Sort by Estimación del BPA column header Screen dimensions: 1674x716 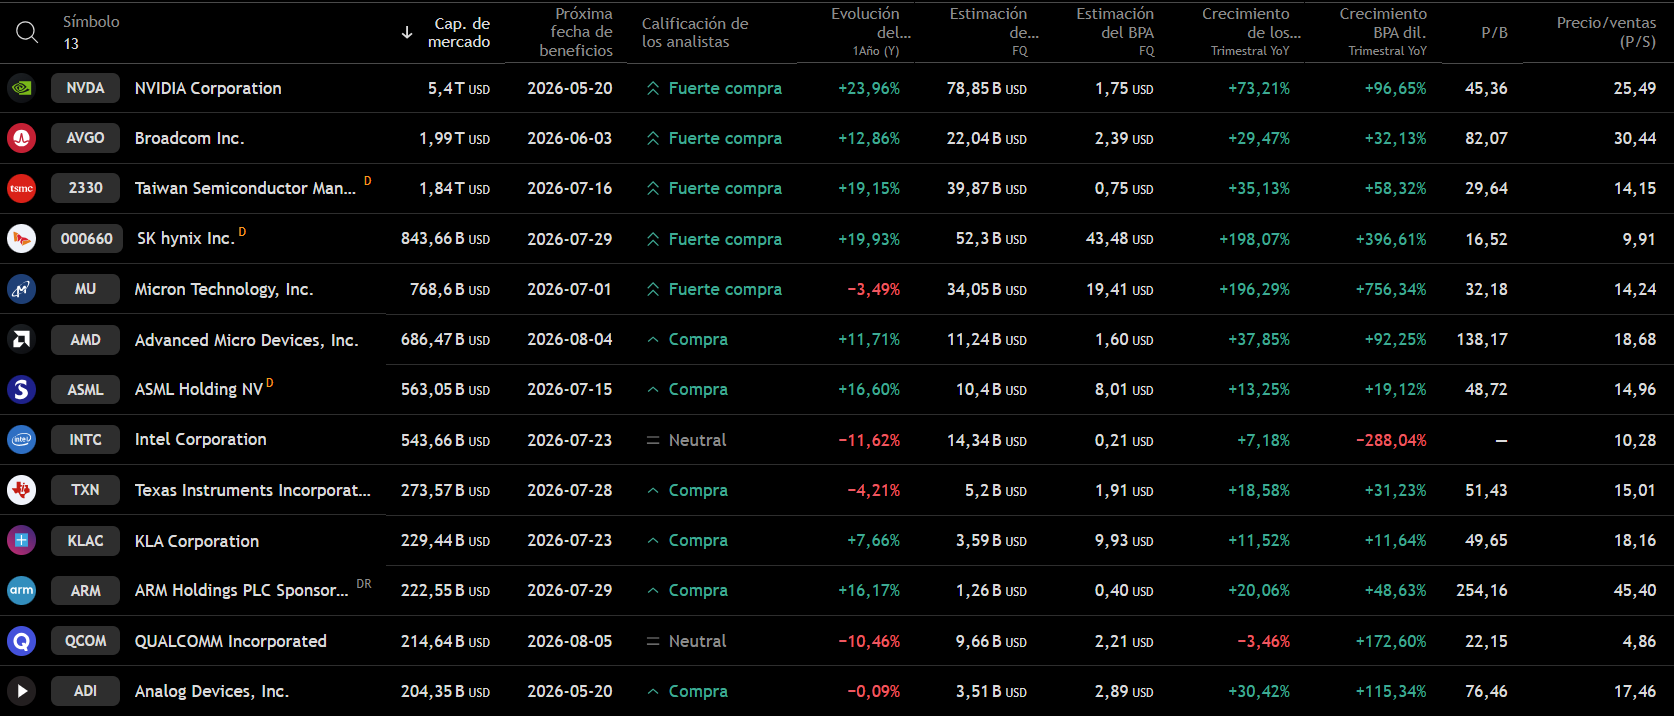pyautogui.click(x=1115, y=32)
